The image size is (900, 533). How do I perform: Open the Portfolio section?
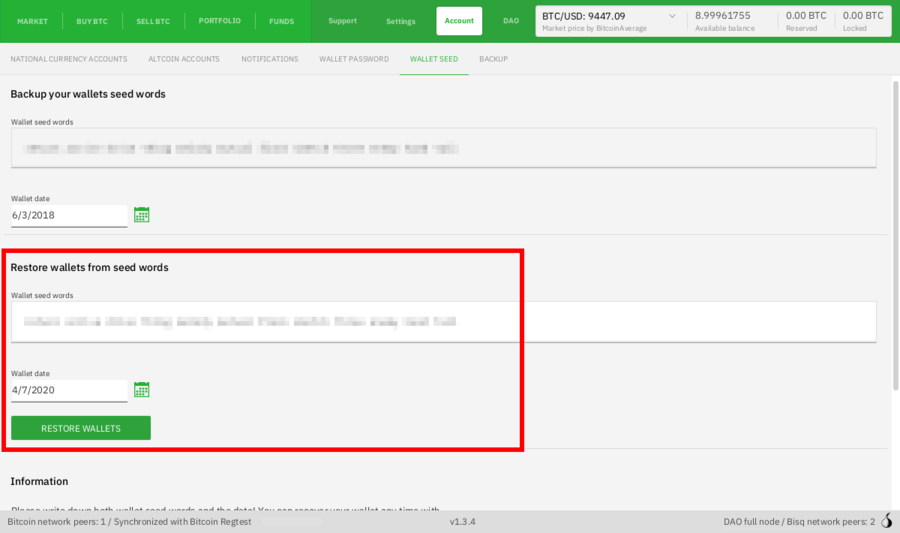[x=219, y=21]
